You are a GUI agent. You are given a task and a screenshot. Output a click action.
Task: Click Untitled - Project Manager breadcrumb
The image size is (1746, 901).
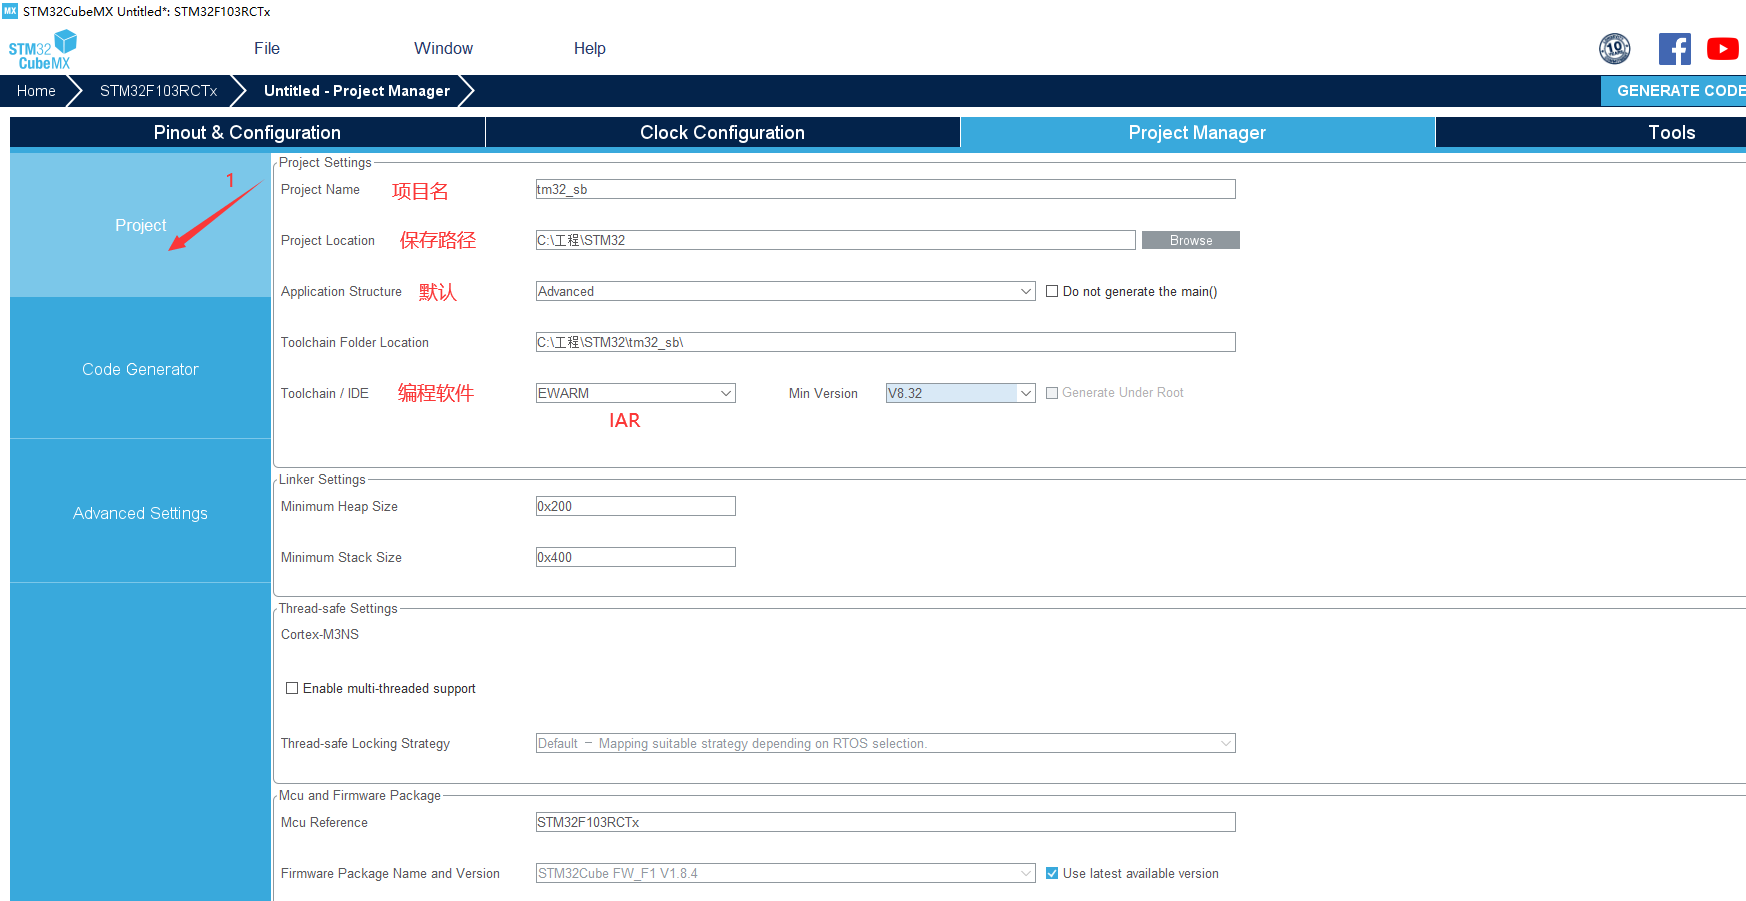click(x=357, y=90)
